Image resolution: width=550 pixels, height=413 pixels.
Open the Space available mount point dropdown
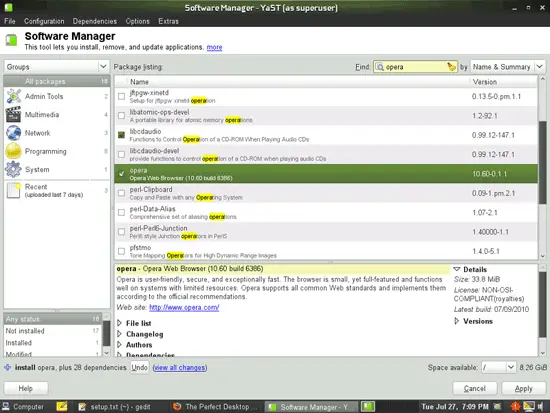498,367
